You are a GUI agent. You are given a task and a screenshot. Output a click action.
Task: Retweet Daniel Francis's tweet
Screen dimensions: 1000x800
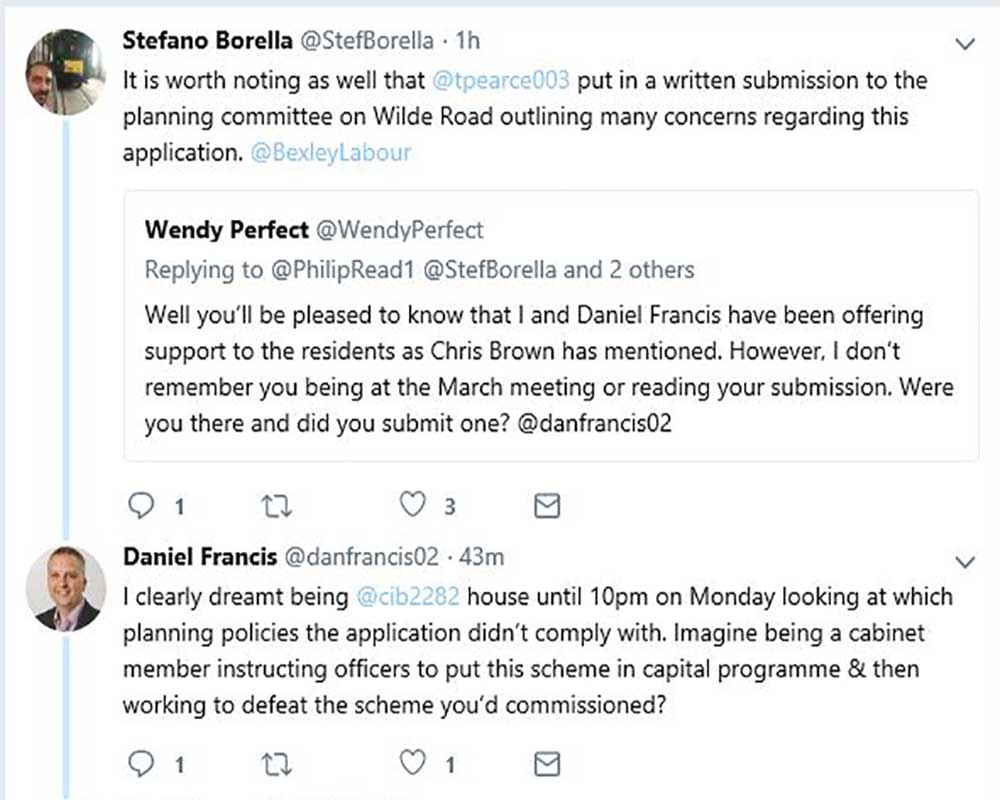coord(275,765)
